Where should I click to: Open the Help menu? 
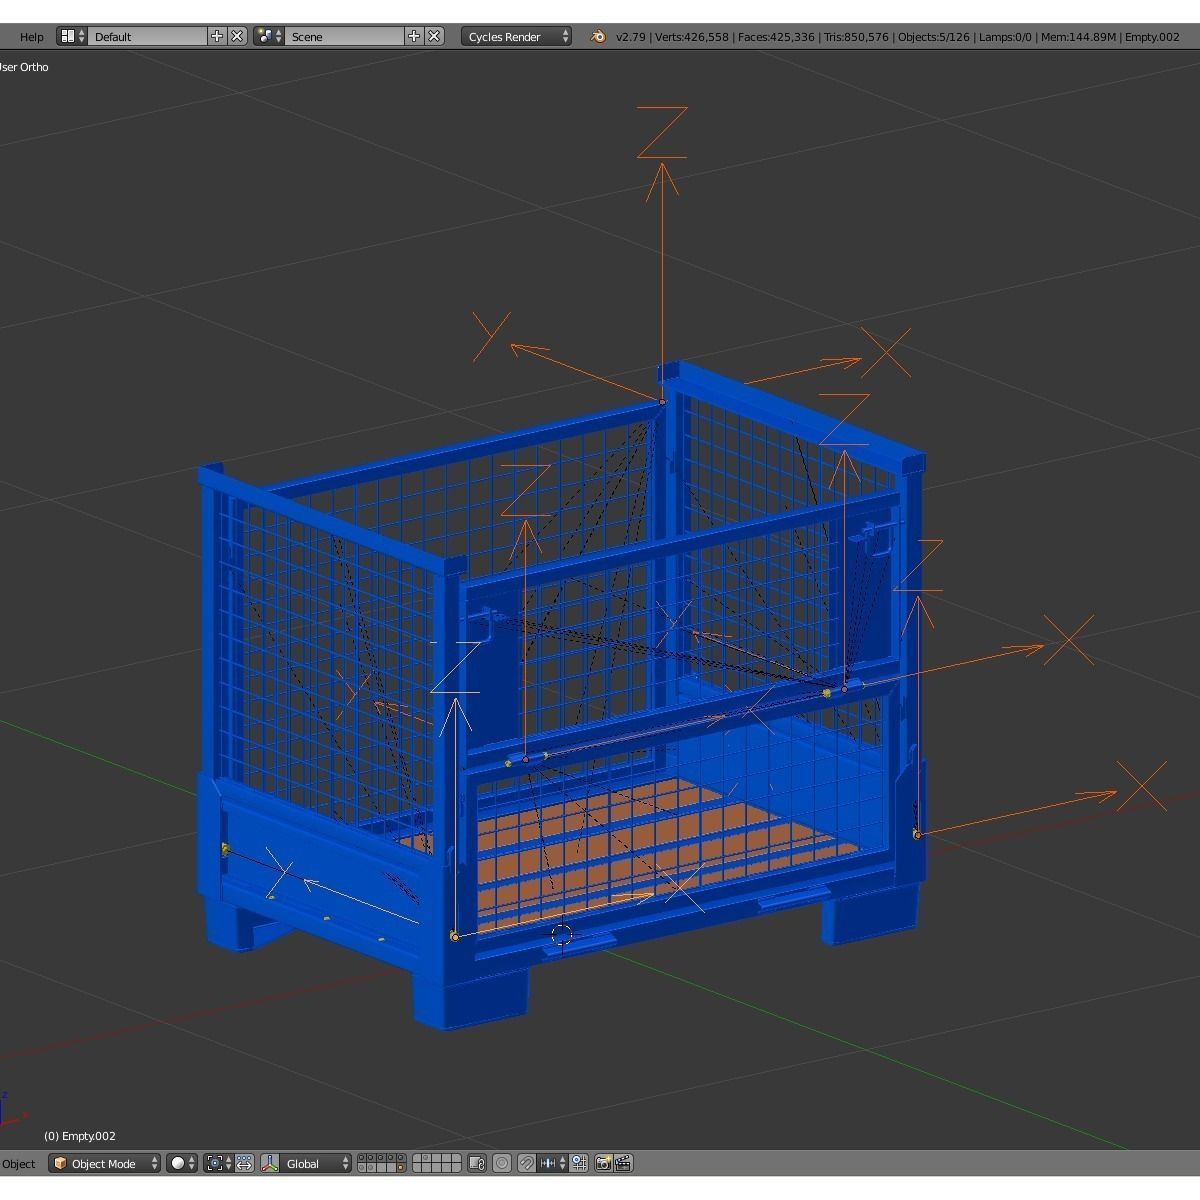(x=32, y=37)
